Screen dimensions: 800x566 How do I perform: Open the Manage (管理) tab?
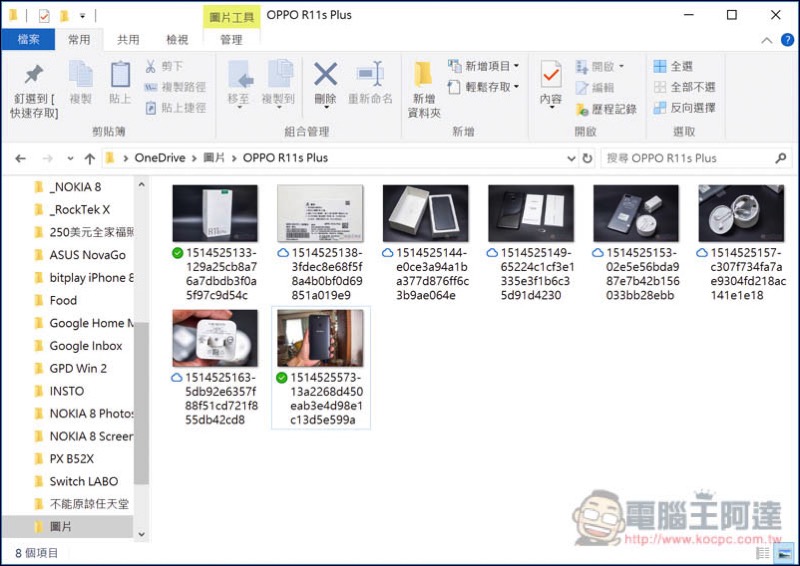(x=231, y=40)
